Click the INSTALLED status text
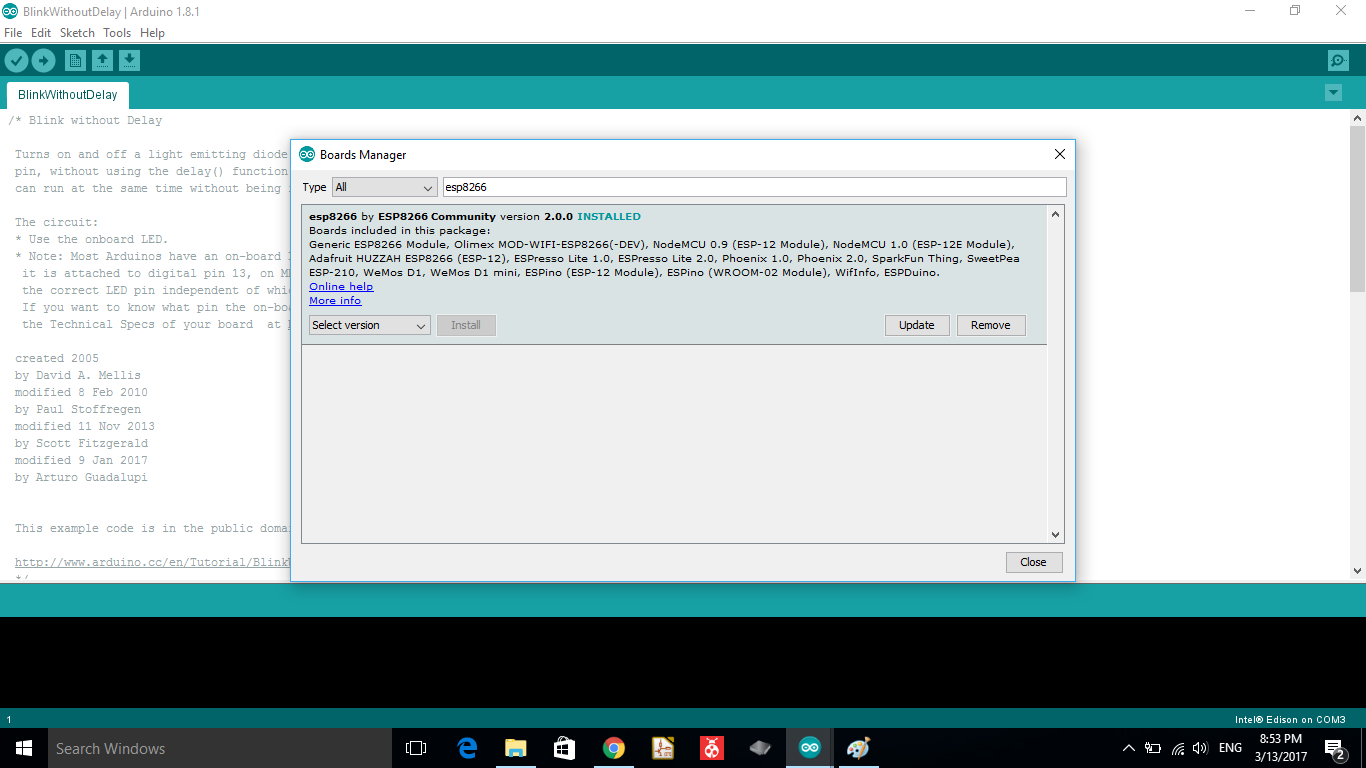1366x768 pixels. coord(609,217)
